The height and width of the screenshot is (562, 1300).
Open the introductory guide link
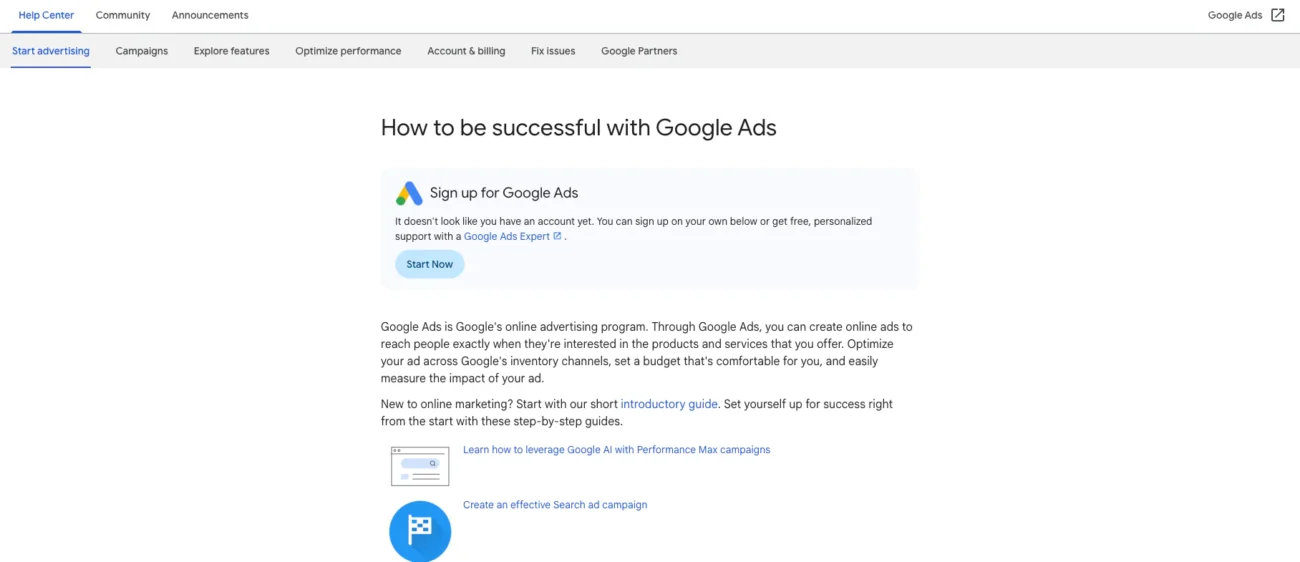[x=669, y=404]
